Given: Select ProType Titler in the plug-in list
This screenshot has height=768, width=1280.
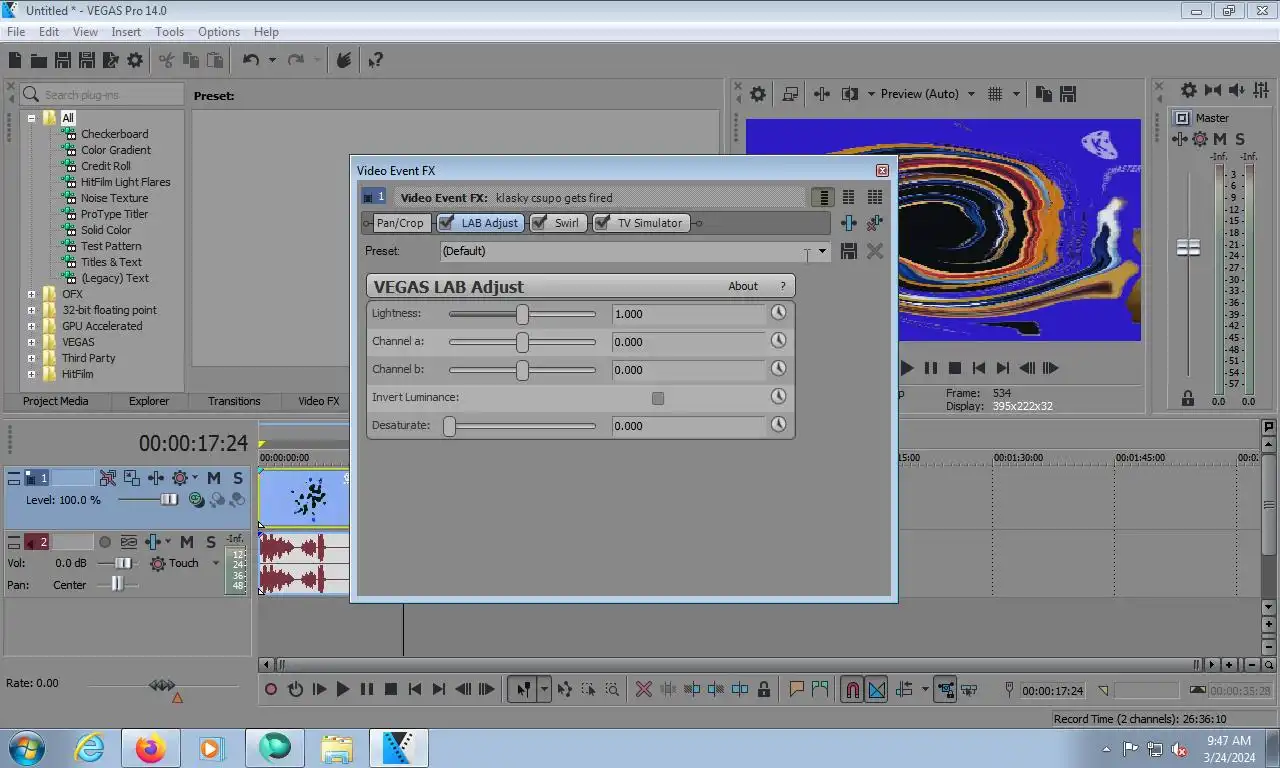Looking at the screenshot, I should (x=114, y=214).
